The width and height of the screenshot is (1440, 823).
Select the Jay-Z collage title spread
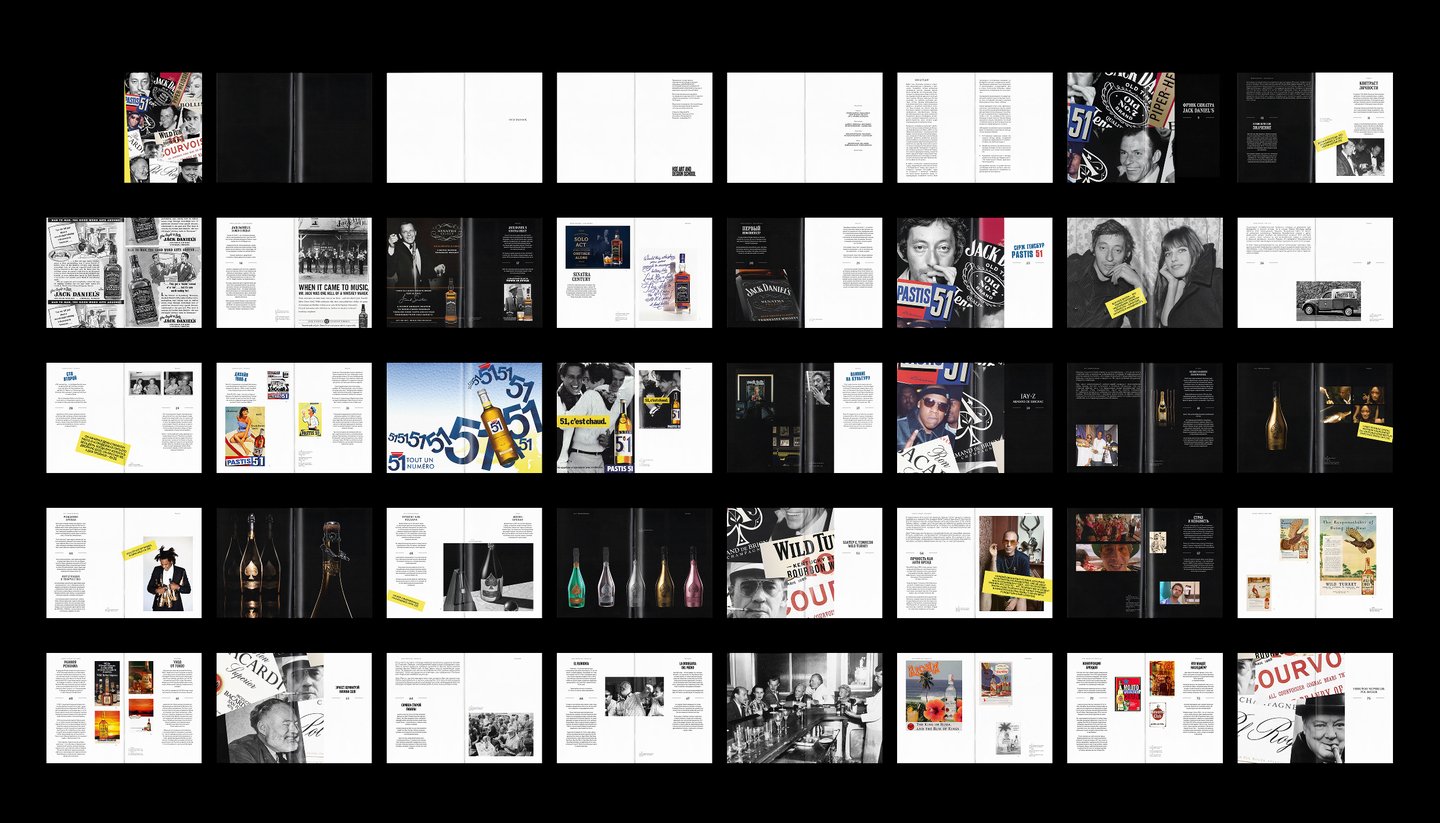point(975,418)
